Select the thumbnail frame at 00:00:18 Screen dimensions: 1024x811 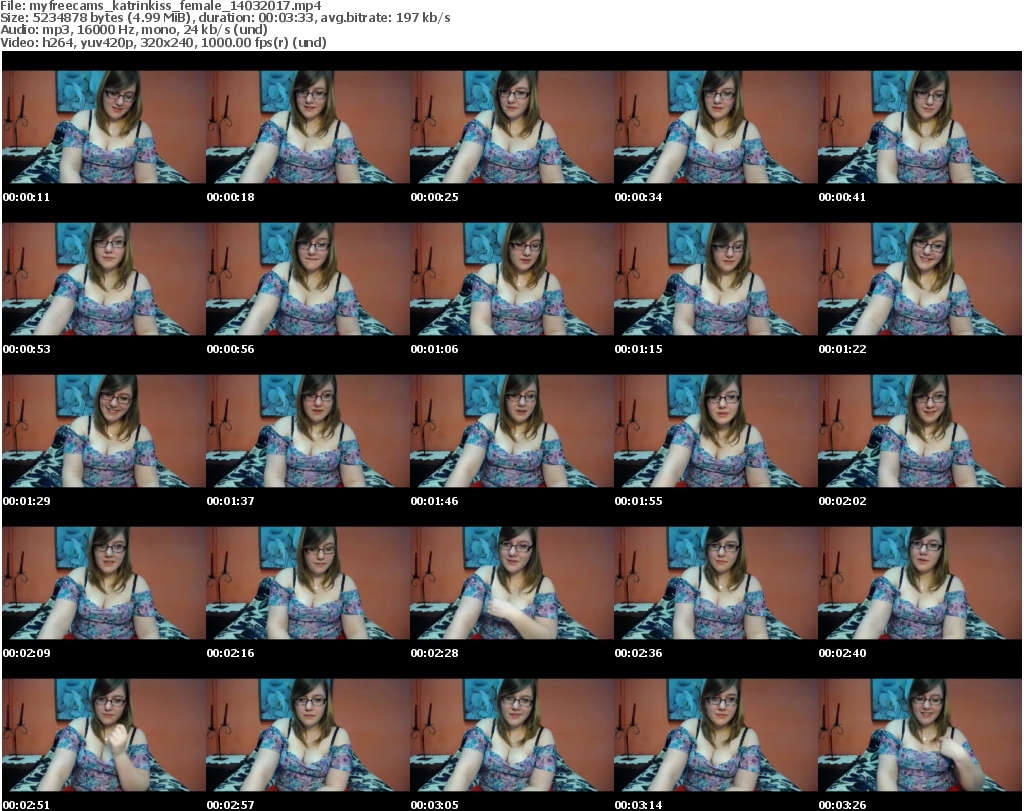coord(308,127)
